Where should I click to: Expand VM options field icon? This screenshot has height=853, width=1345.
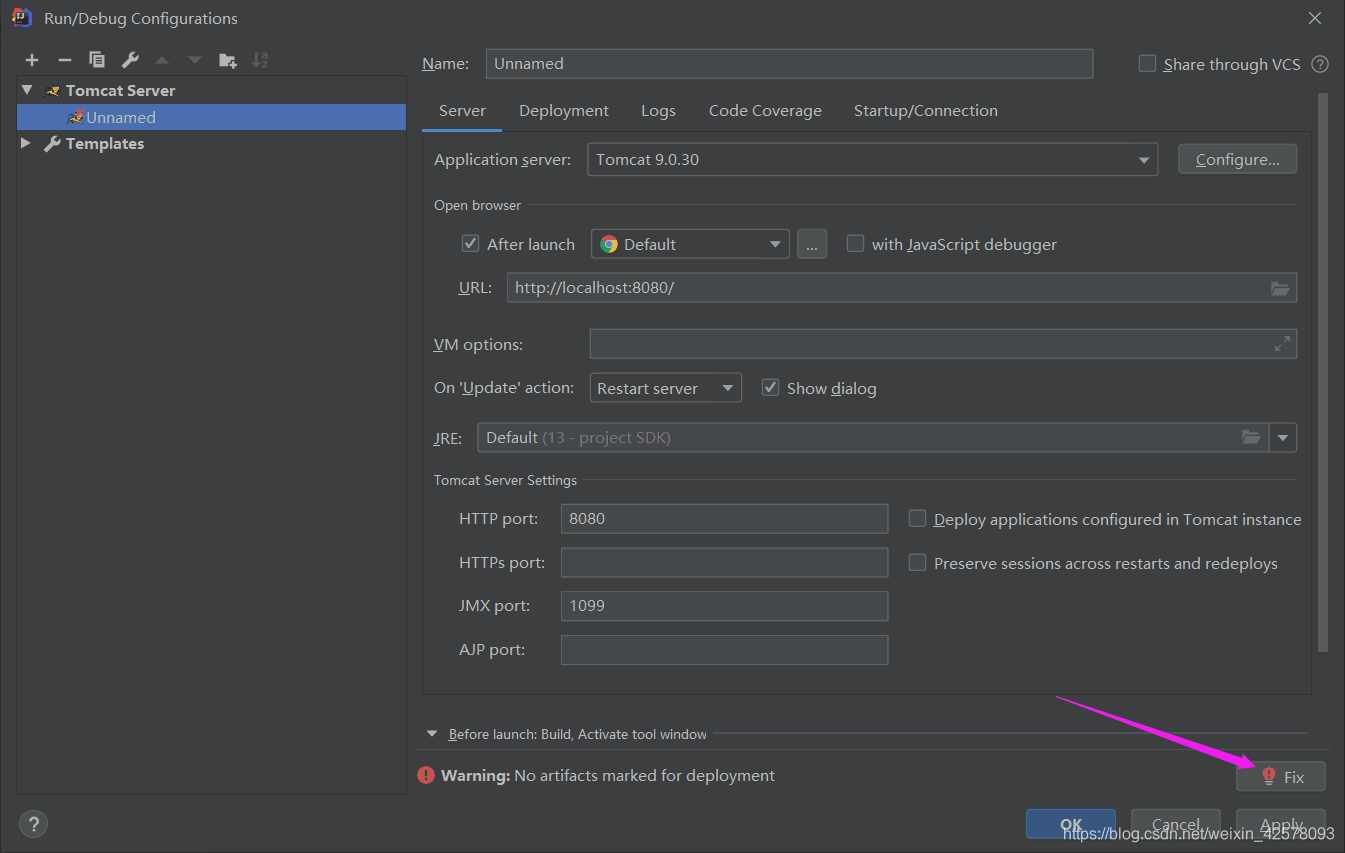coord(1282,344)
